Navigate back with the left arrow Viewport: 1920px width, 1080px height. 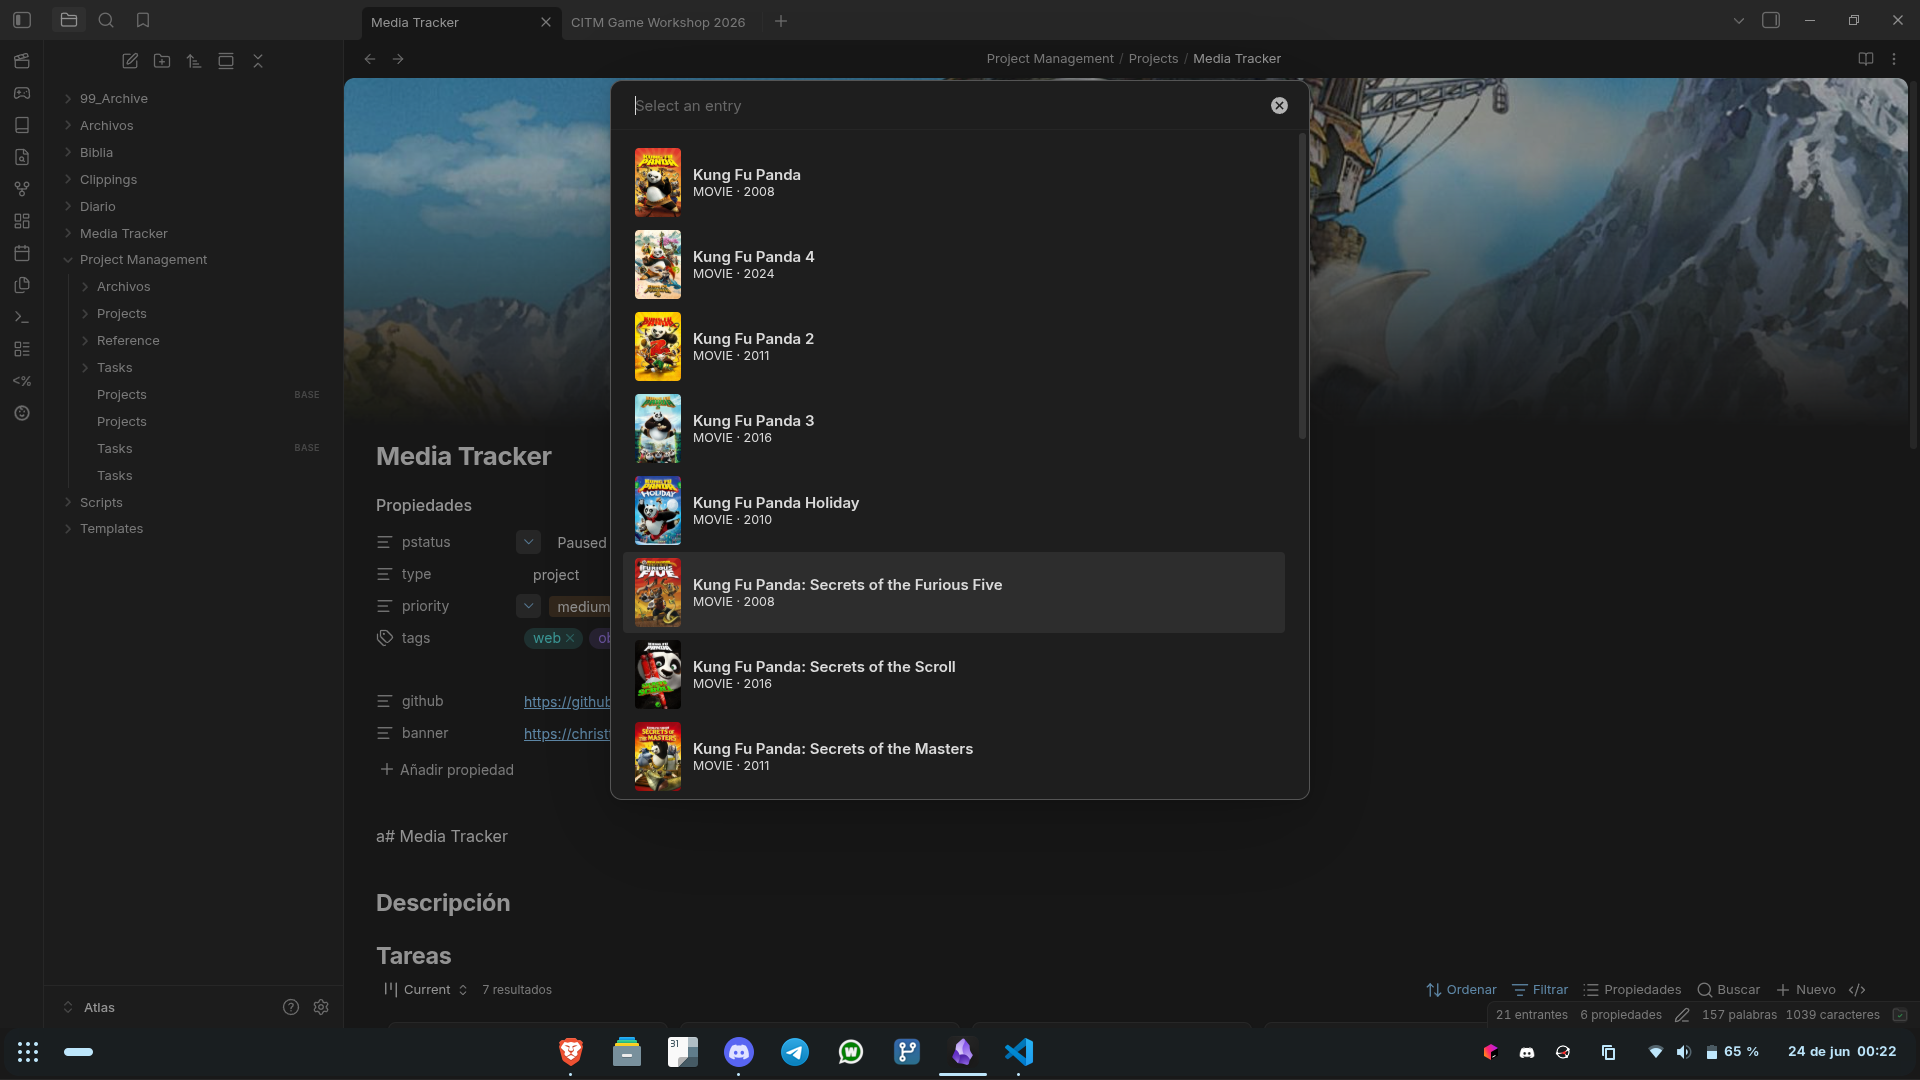click(370, 59)
